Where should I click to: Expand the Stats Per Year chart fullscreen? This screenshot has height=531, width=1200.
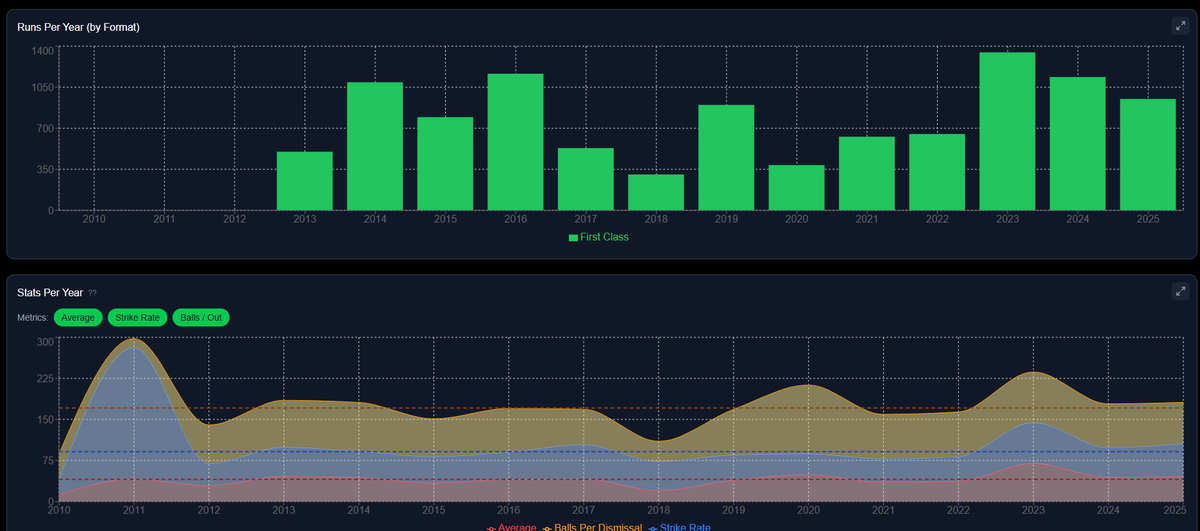[x=1179, y=292]
